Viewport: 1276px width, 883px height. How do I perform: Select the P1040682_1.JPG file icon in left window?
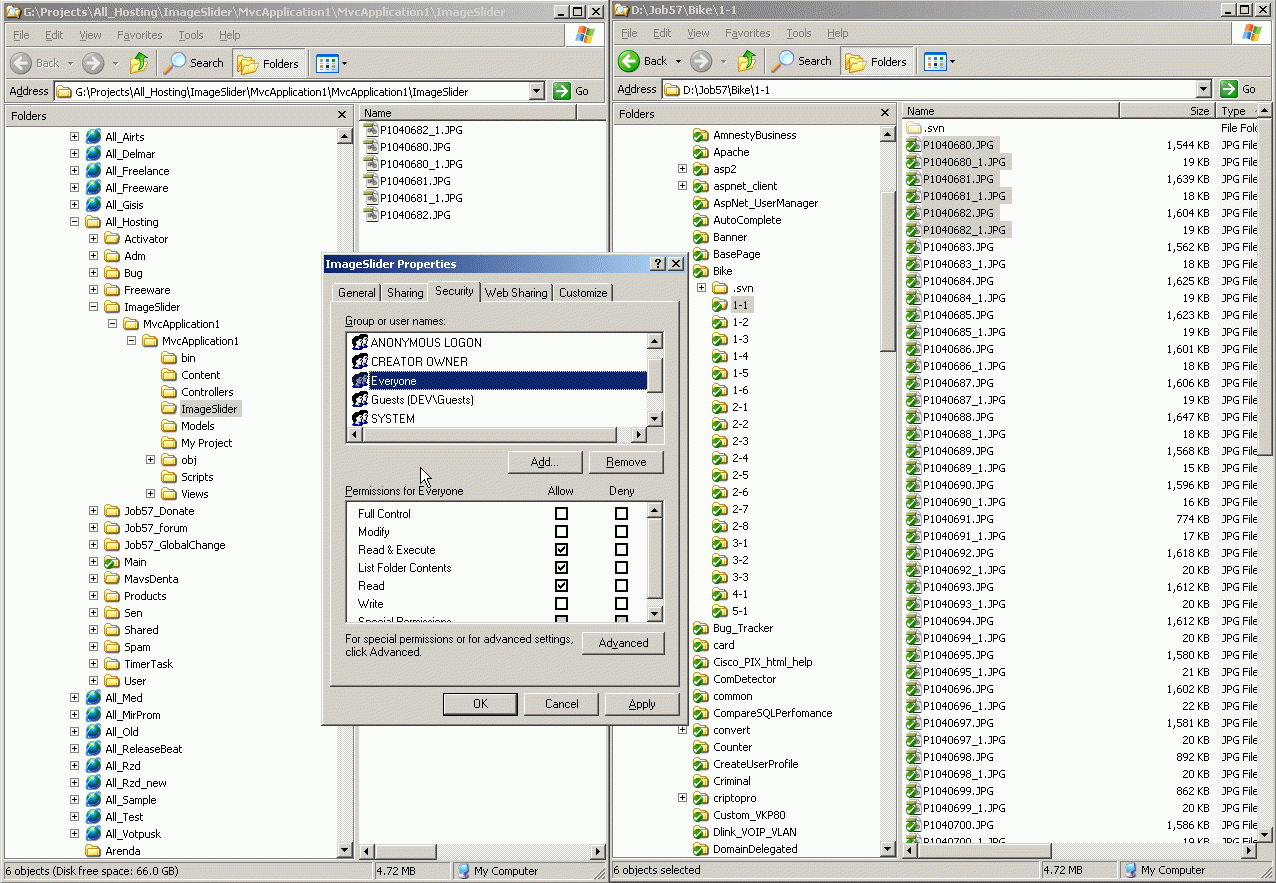[370, 130]
